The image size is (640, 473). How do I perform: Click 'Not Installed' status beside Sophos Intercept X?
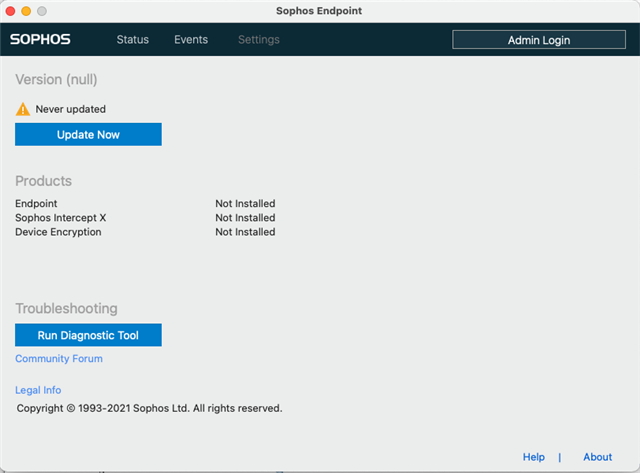245,218
